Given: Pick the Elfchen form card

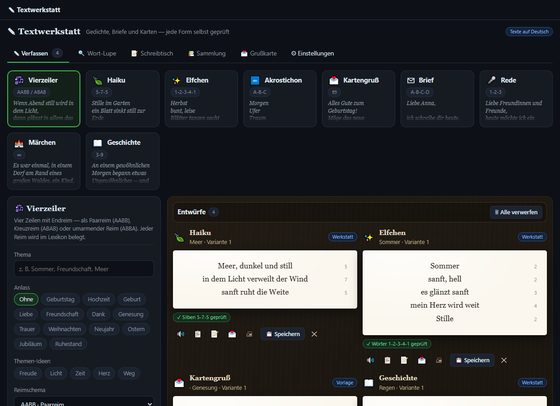Looking at the screenshot, I should pos(201,99).
